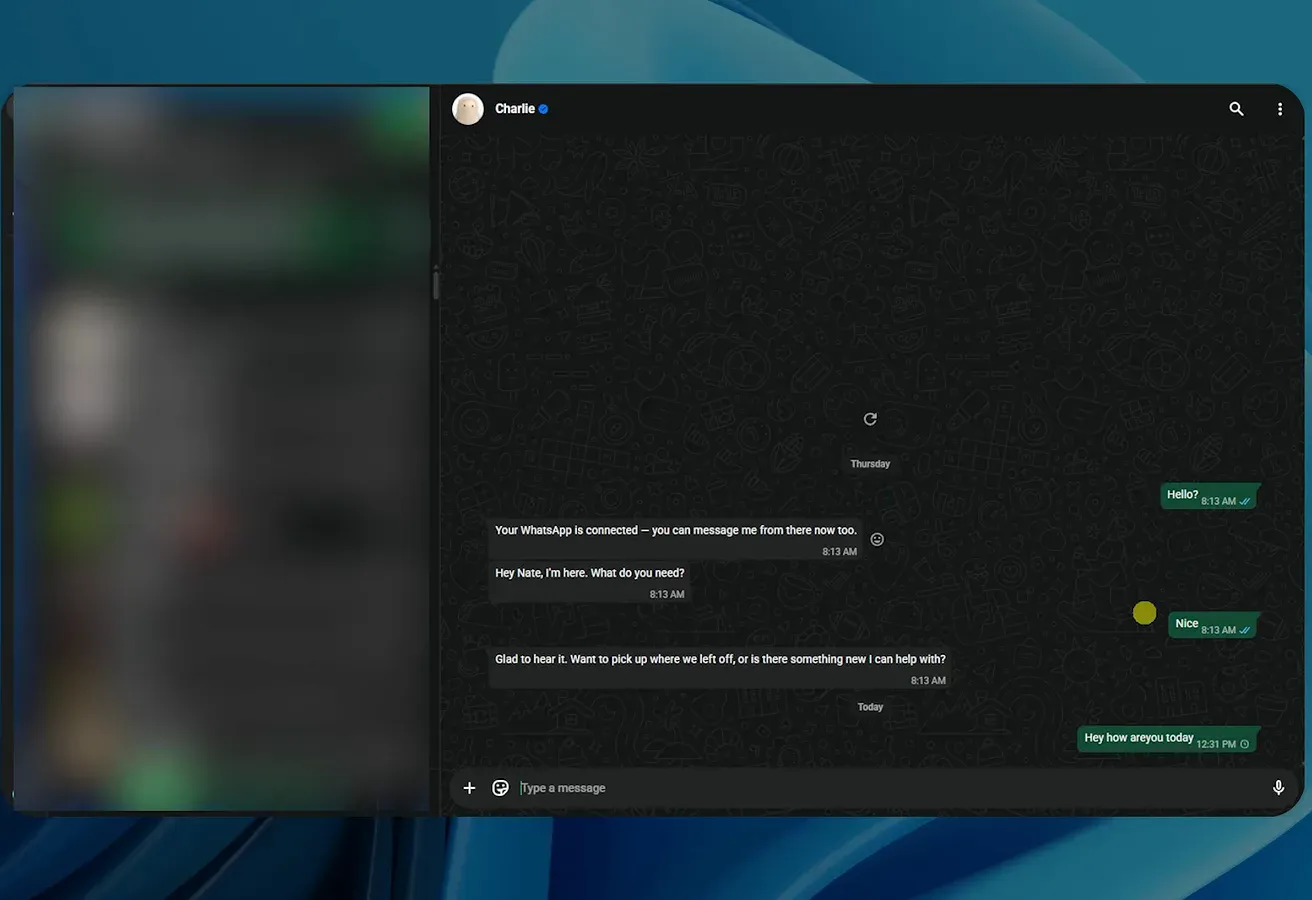Select the 'Hello?' sent message
The width and height of the screenshot is (1312, 900).
[1209, 496]
